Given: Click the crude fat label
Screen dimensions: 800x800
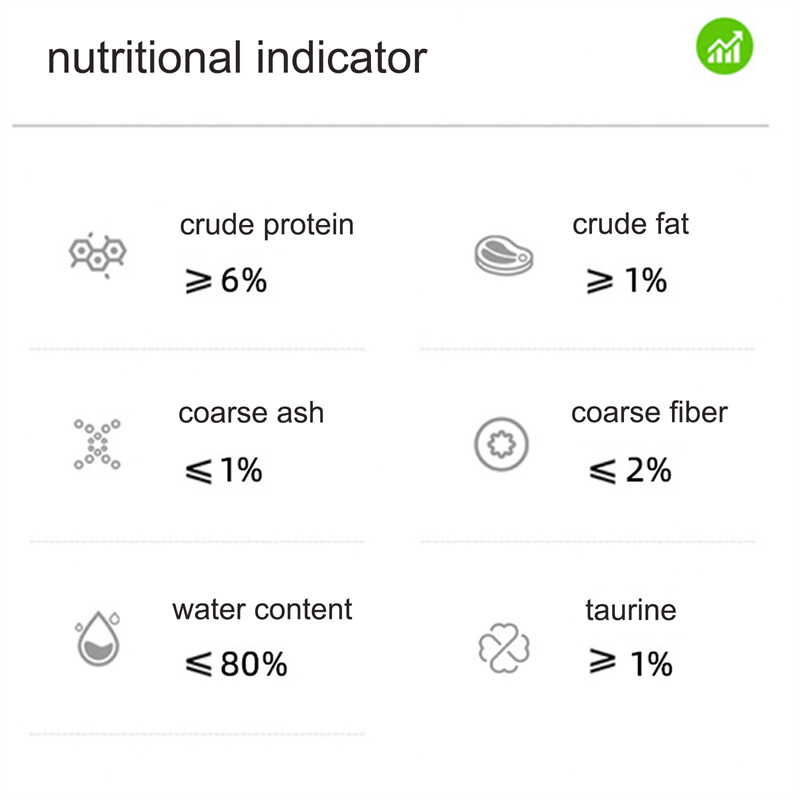Looking at the screenshot, I should coord(631,224).
